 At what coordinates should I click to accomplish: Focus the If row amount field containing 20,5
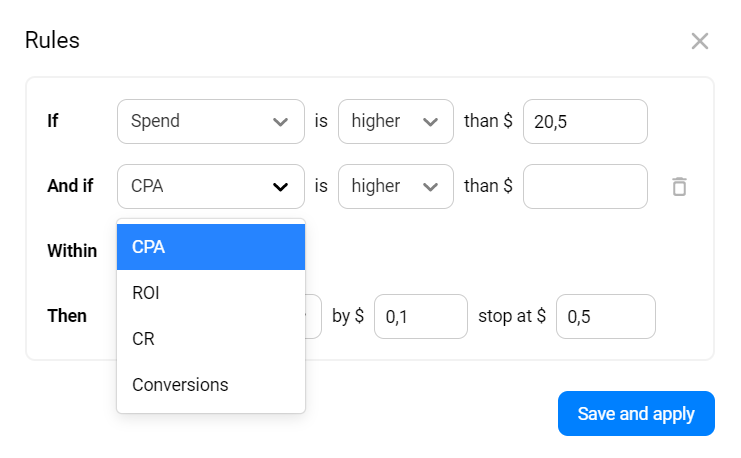pos(585,122)
